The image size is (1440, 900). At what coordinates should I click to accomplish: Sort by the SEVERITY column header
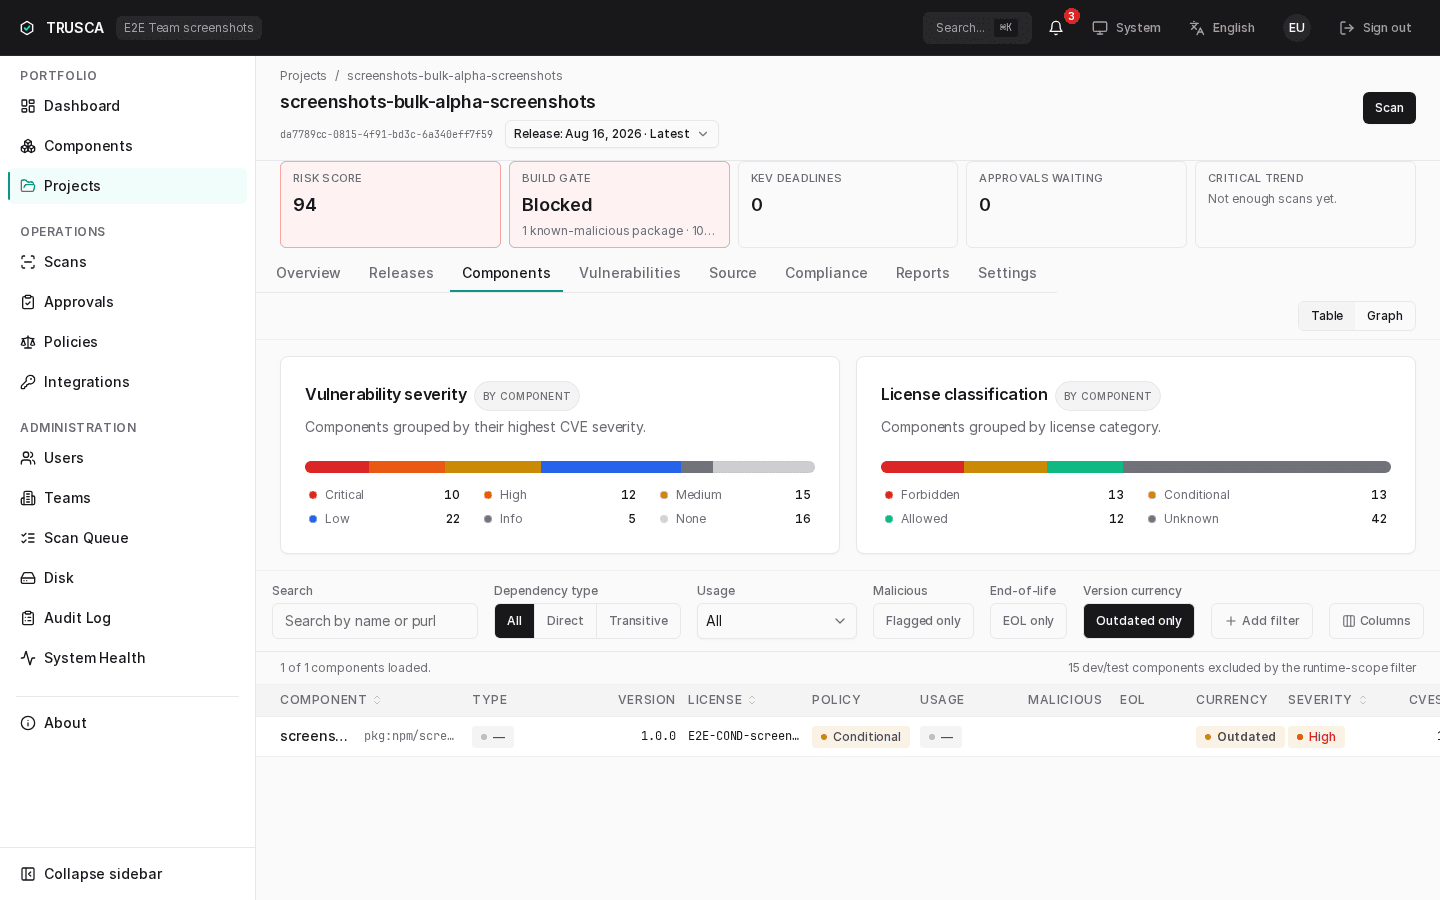click(x=1327, y=700)
